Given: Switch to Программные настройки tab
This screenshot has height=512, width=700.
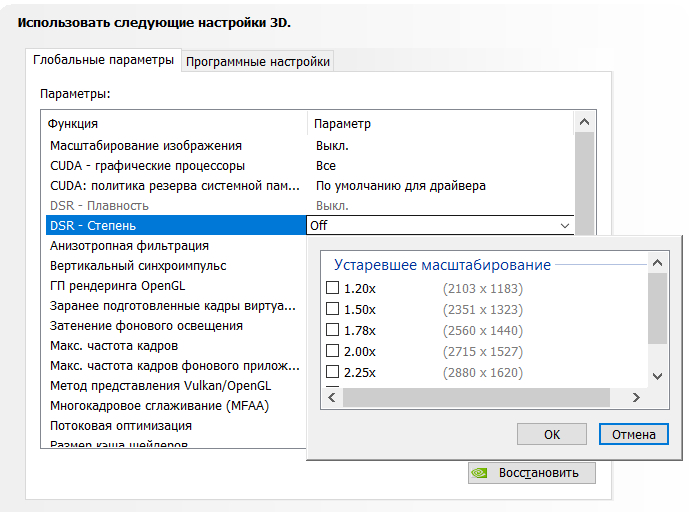Looking at the screenshot, I should point(258,62).
